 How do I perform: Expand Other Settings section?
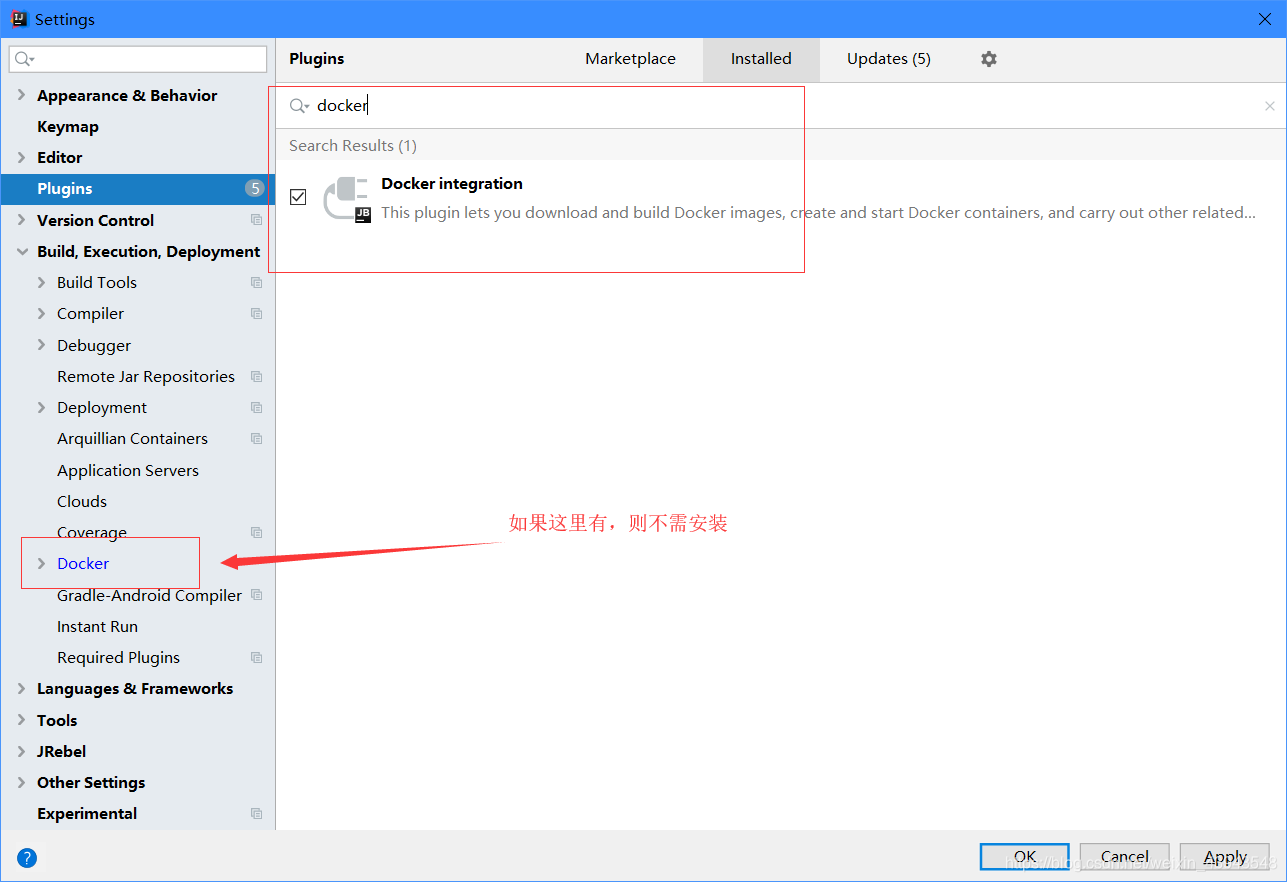click(22, 783)
